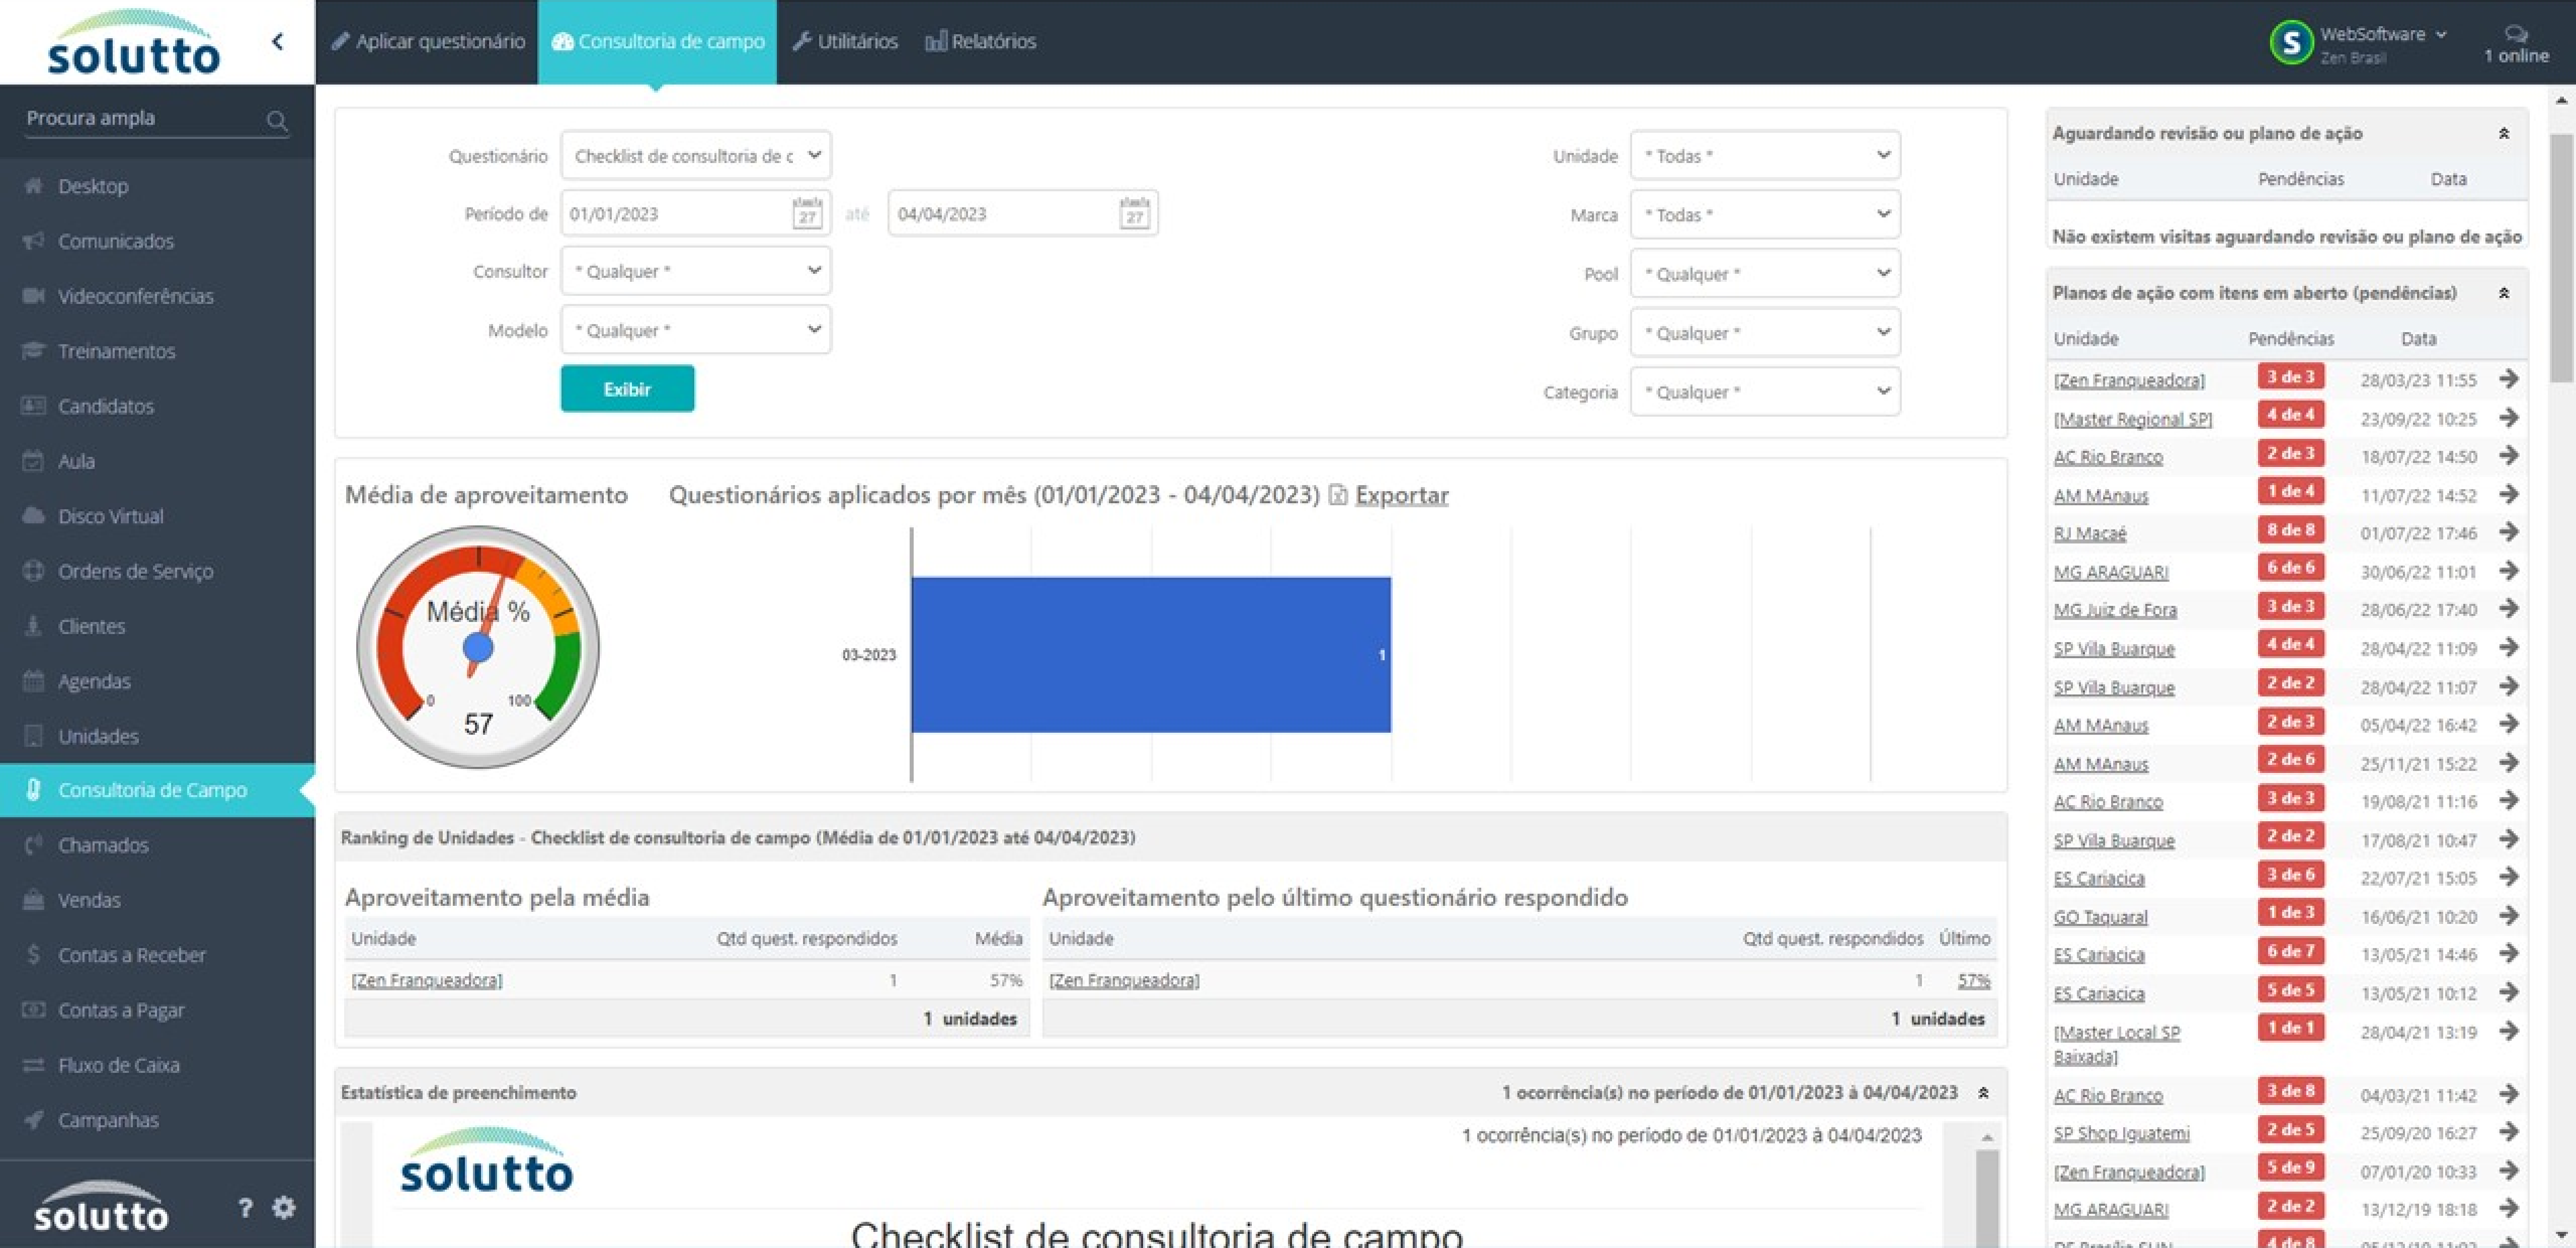Expand the Marca dropdown
This screenshot has height=1248, width=2576.
click(x=1765, y=214)
